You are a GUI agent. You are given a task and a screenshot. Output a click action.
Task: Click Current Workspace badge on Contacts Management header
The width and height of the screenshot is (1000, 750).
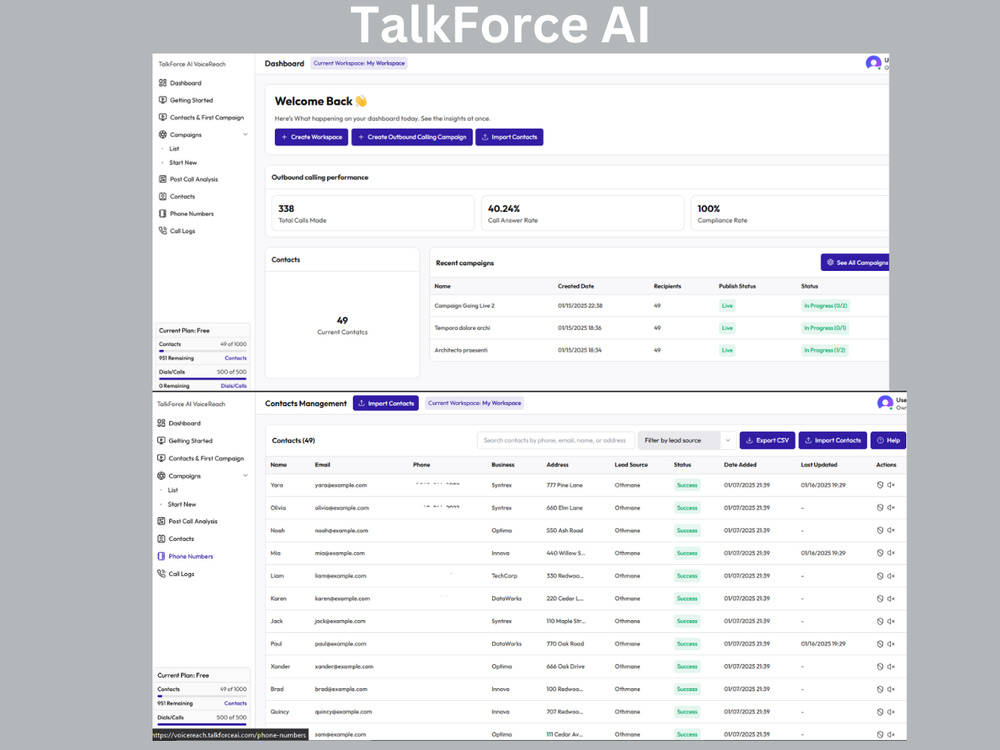click(474, 403)
